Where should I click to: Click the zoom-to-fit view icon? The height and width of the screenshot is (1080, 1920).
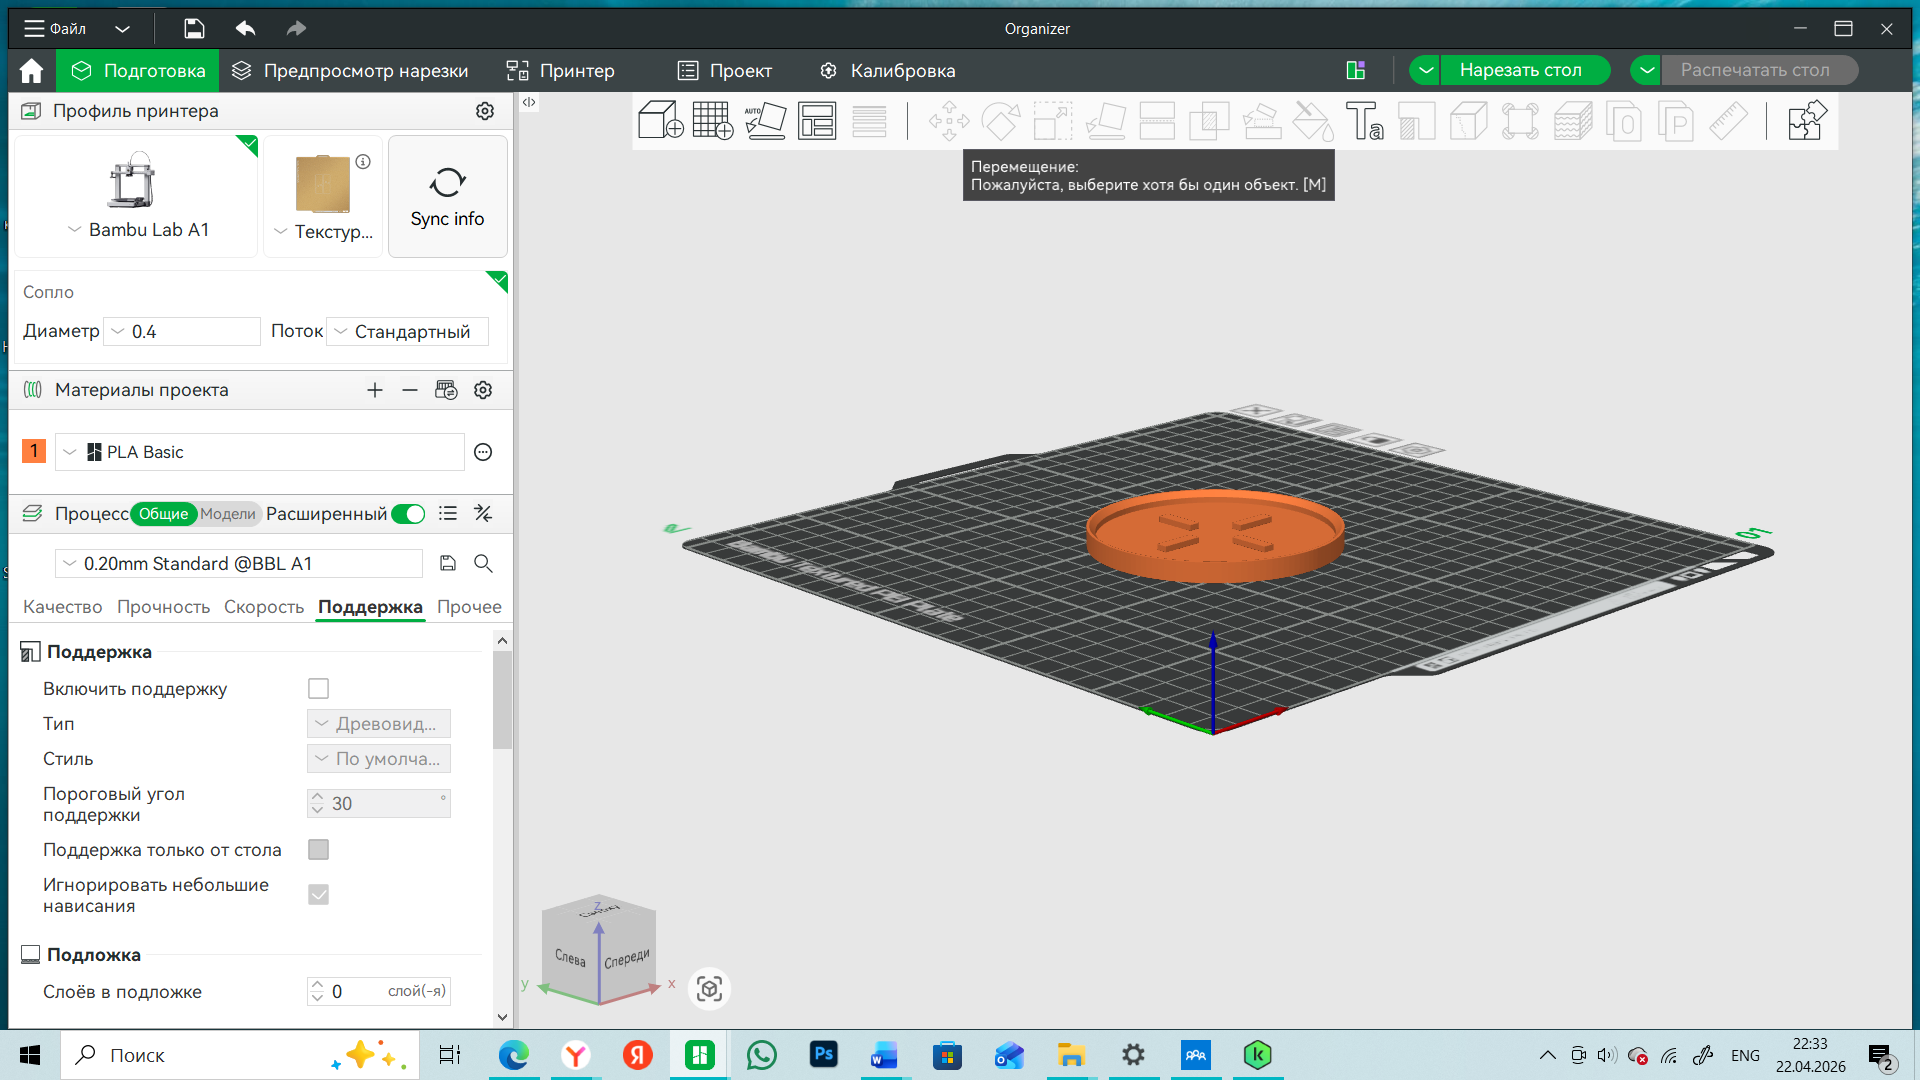click(710, 989)
